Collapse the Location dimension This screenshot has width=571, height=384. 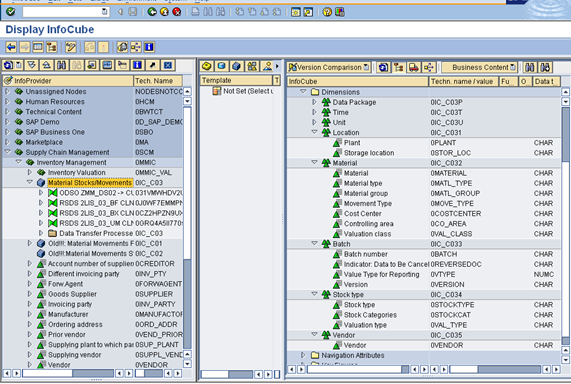(314, 132)
